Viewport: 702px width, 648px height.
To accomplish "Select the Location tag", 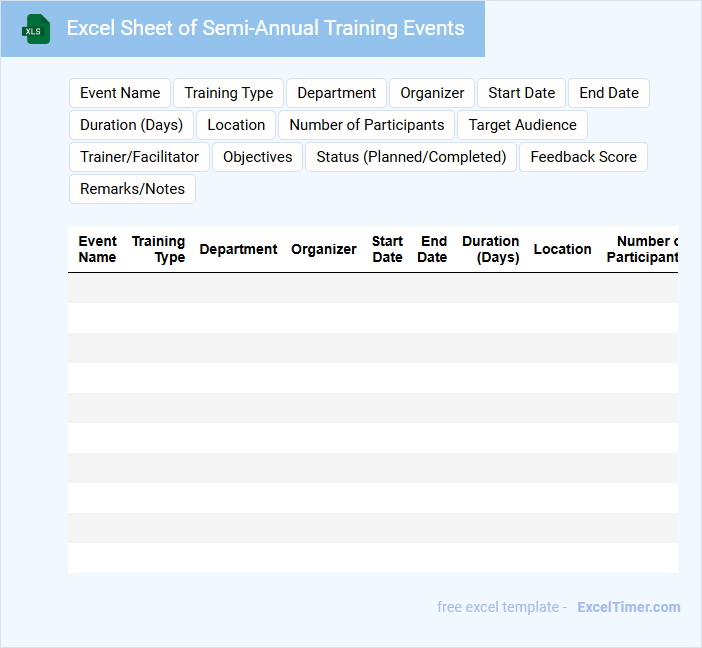I will [x=236, y=125].
